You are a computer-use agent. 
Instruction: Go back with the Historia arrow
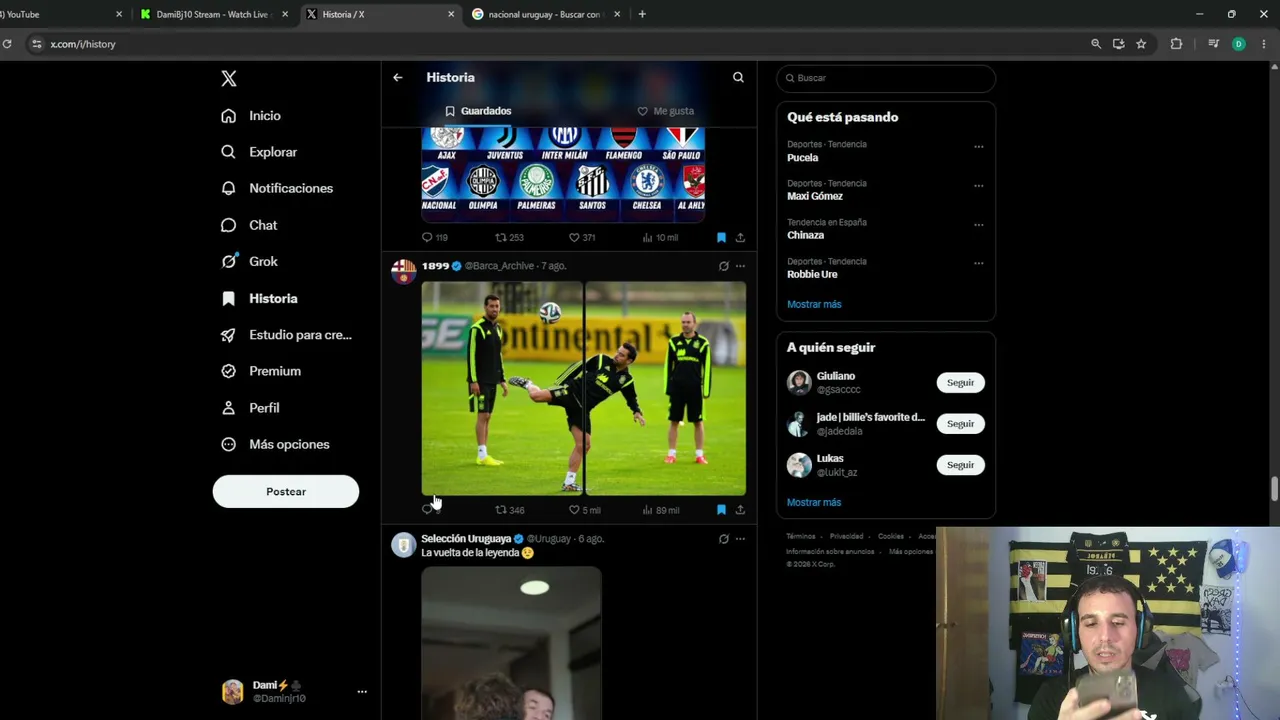click(398, 77)
